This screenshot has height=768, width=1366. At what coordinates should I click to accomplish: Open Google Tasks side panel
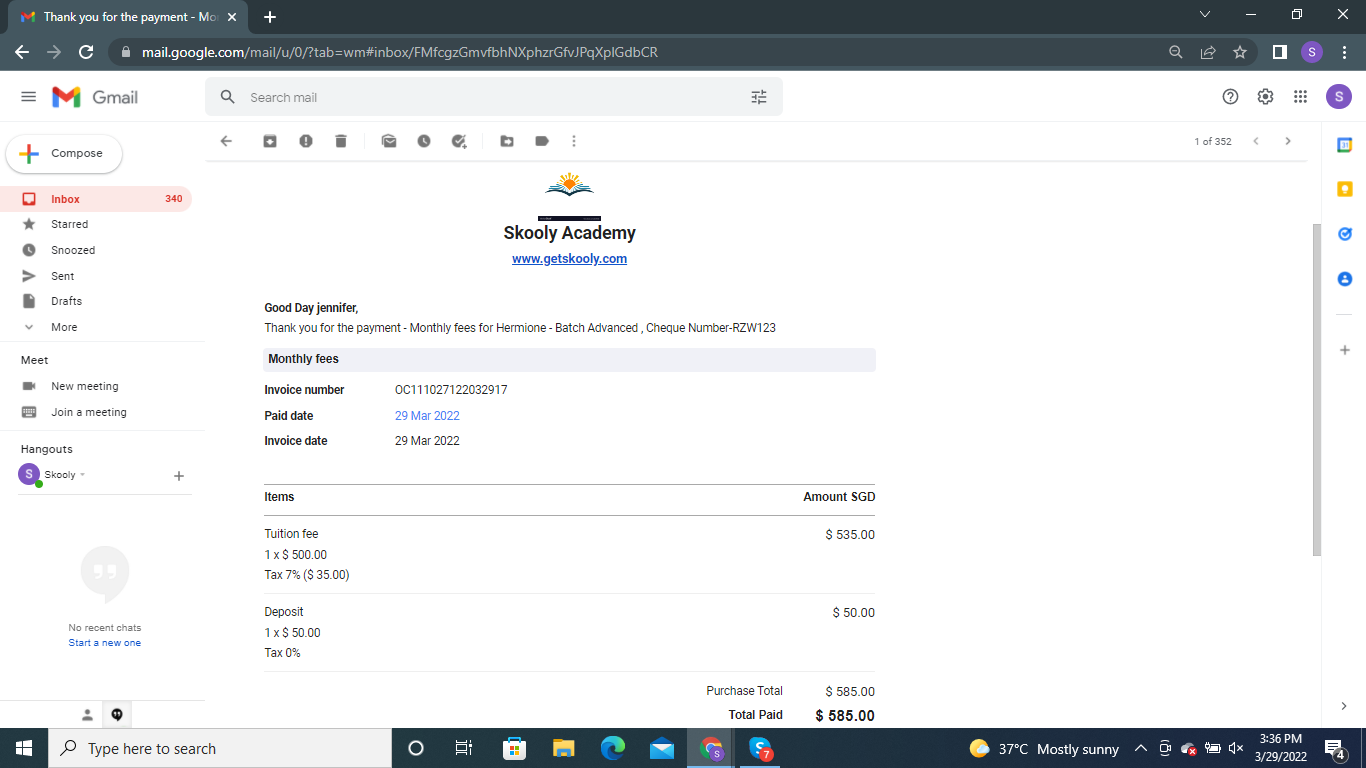pyautogui.click(x=1345, y=234)
